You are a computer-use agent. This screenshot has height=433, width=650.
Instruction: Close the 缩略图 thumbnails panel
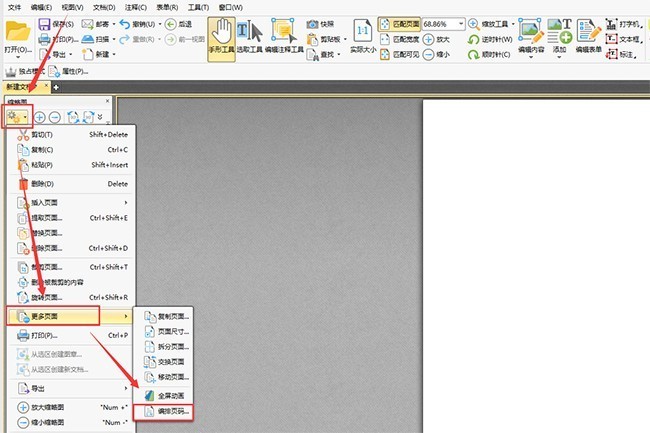(107, 101)
